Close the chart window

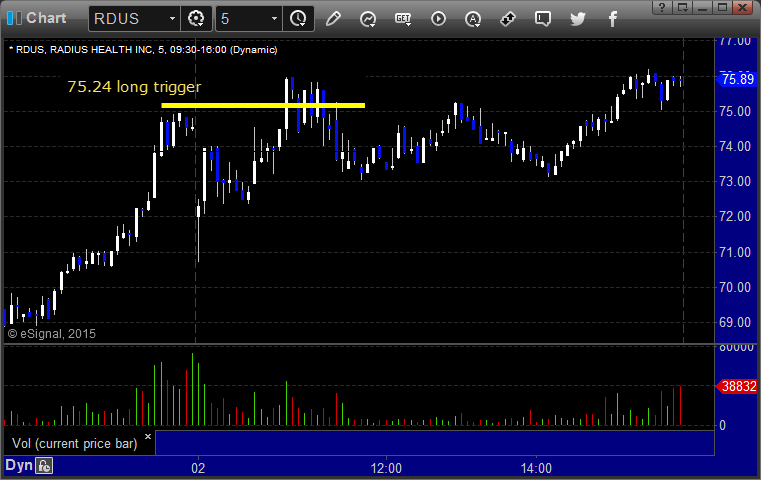tap(743, 7)
